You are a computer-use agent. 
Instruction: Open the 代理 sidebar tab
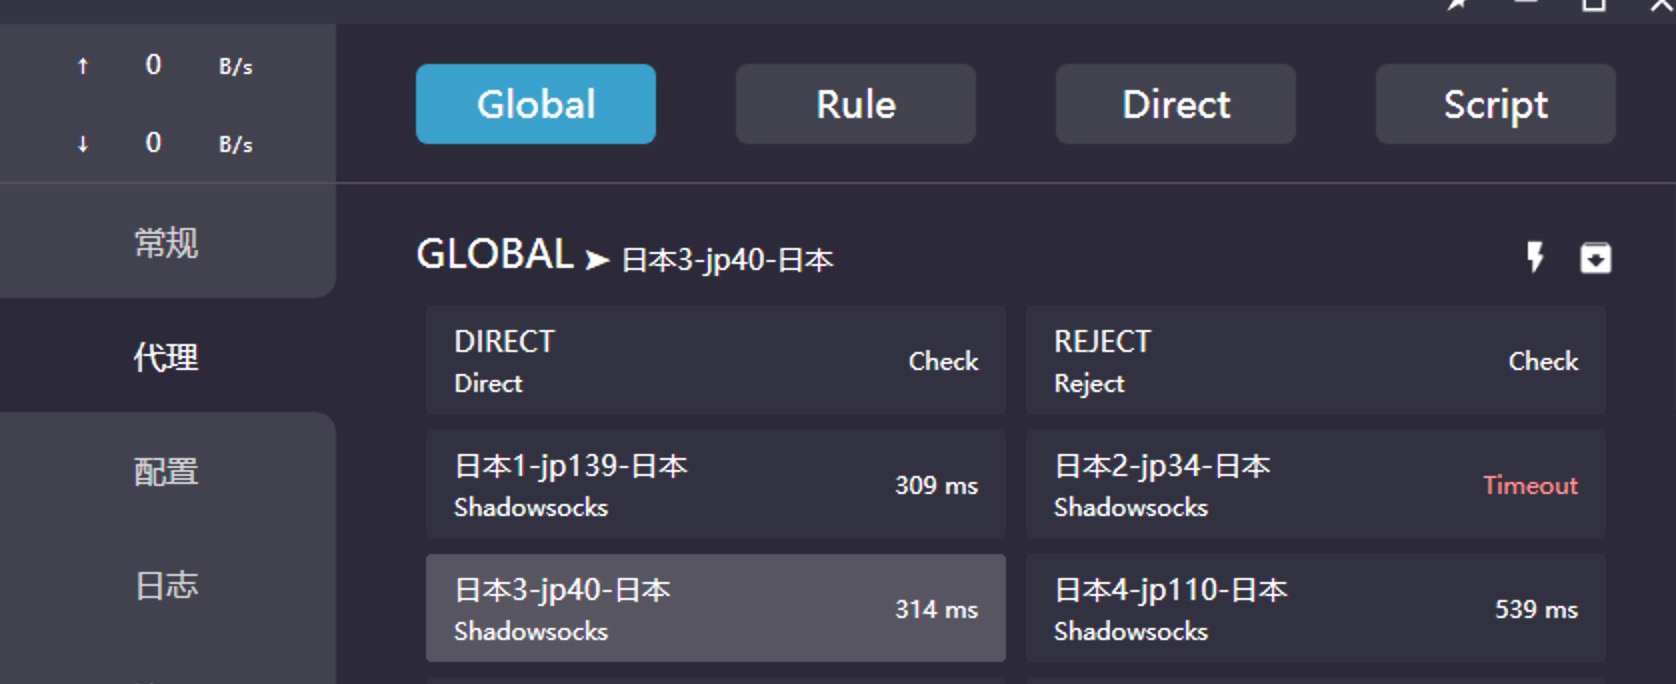[x=166, y=357]
